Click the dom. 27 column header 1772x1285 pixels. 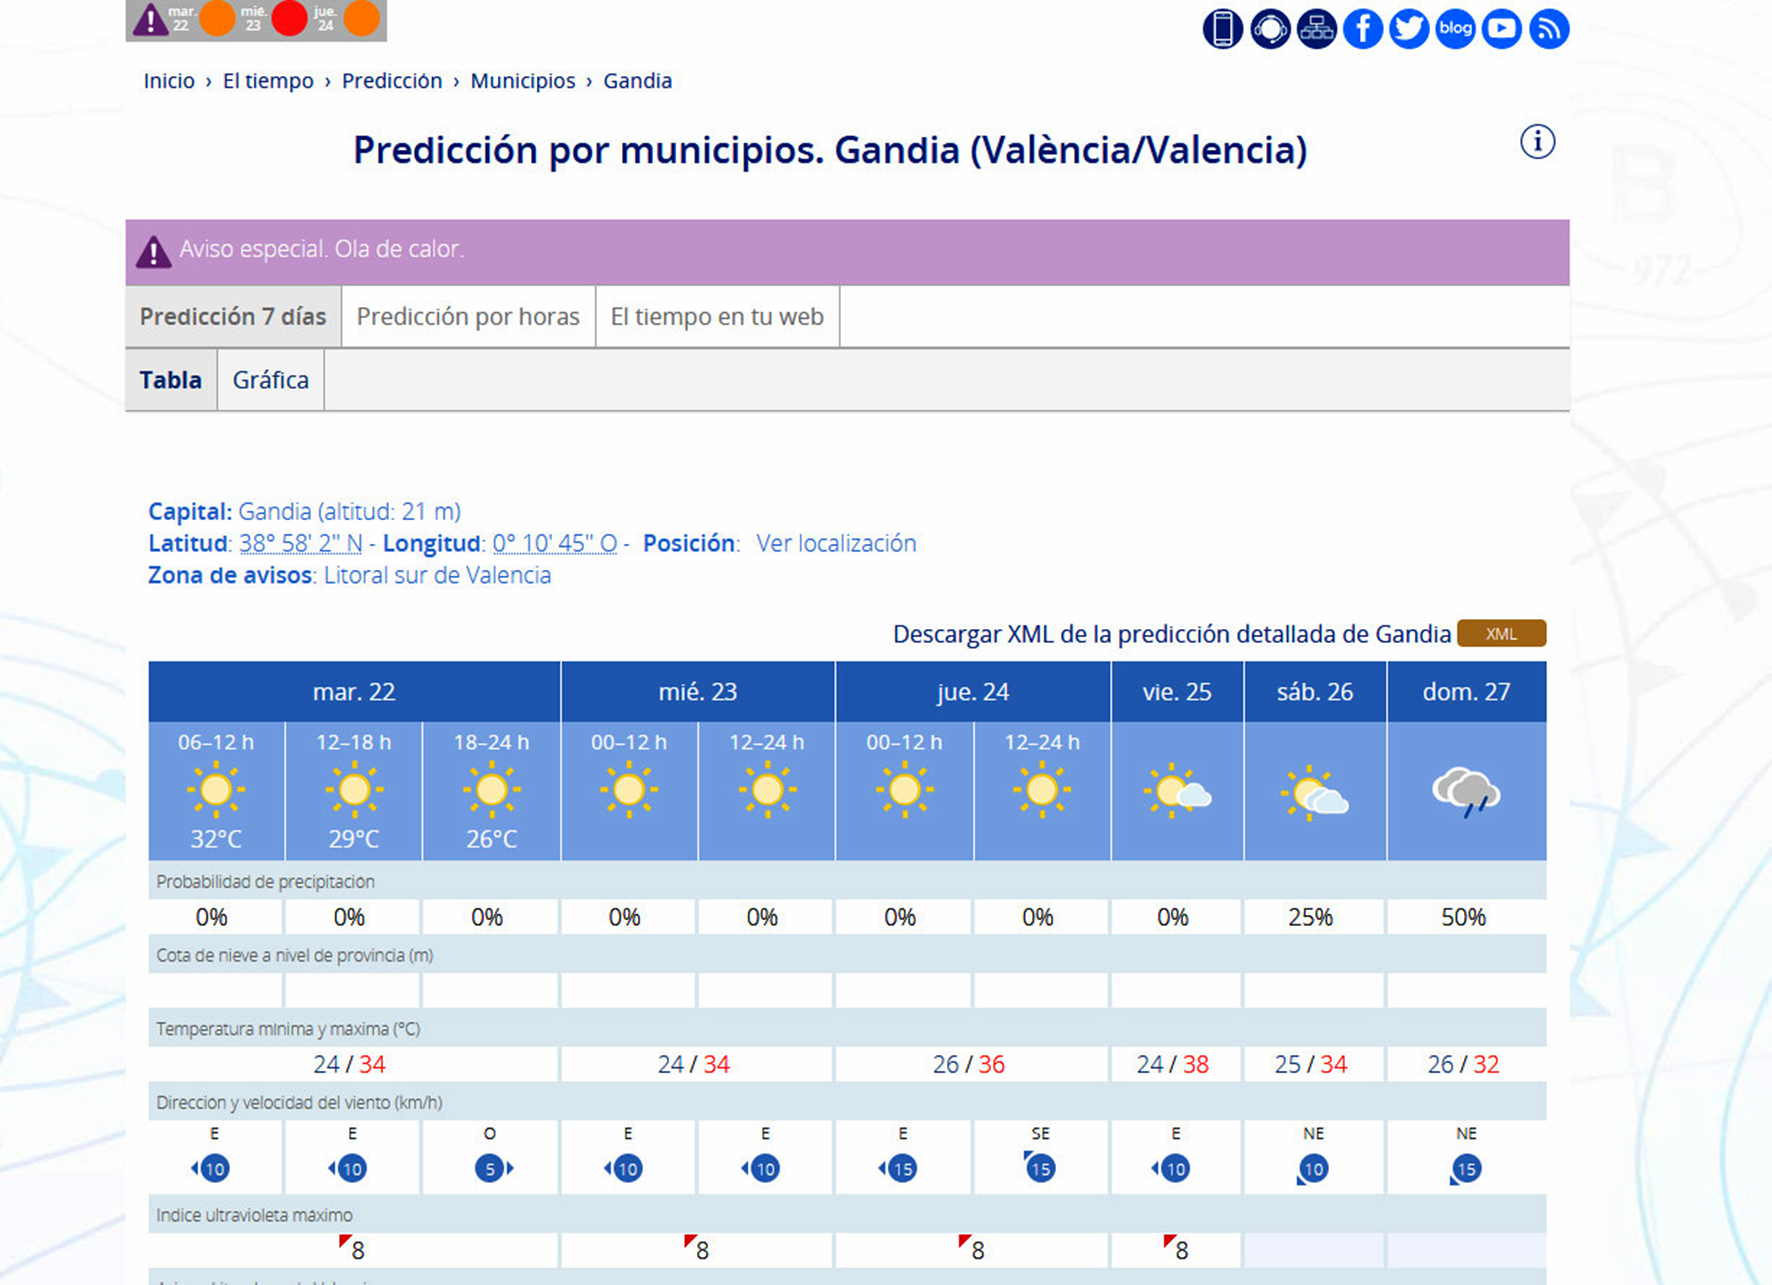coord(1466,692)
